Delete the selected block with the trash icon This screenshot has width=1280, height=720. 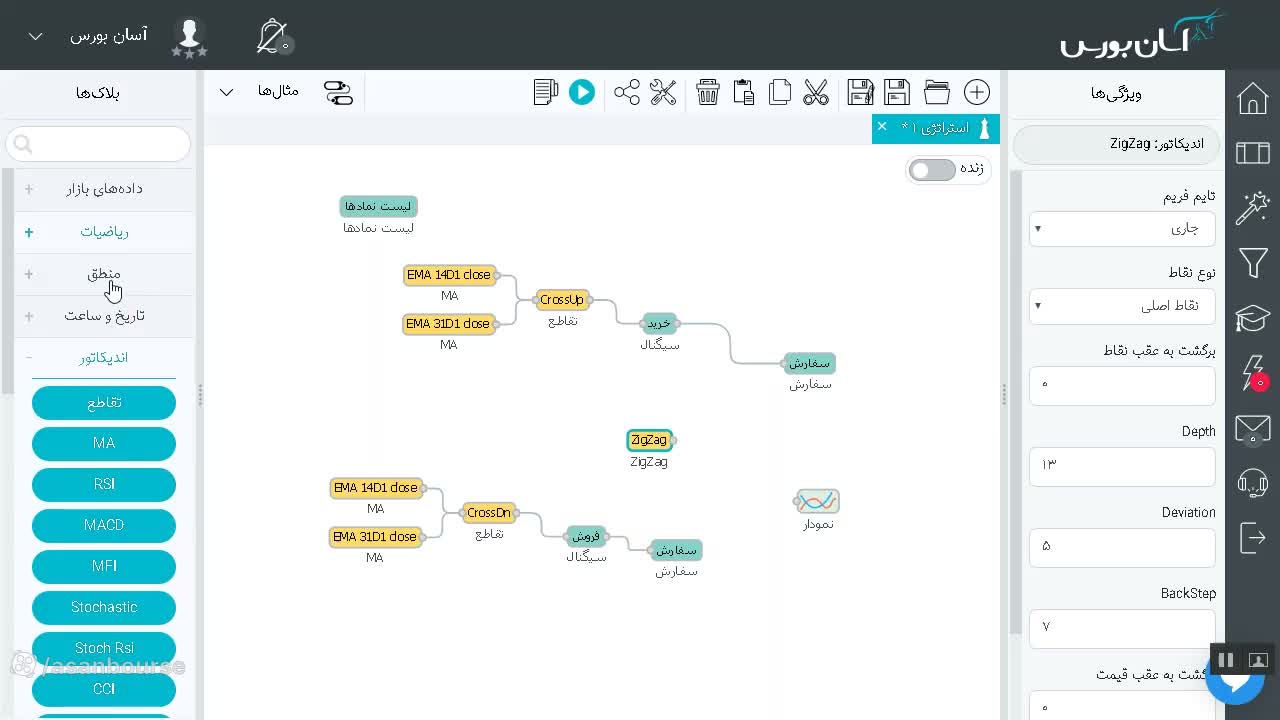tap(708, 93)
